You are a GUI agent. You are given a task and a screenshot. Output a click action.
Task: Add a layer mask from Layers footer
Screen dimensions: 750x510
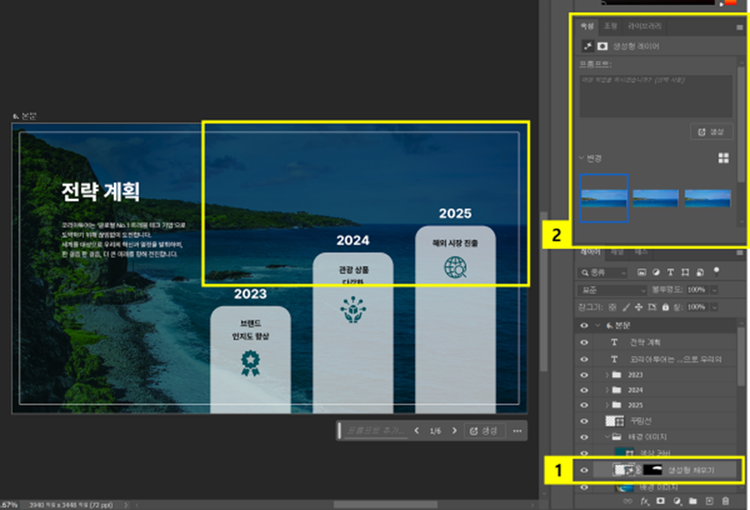coord(661,501)
